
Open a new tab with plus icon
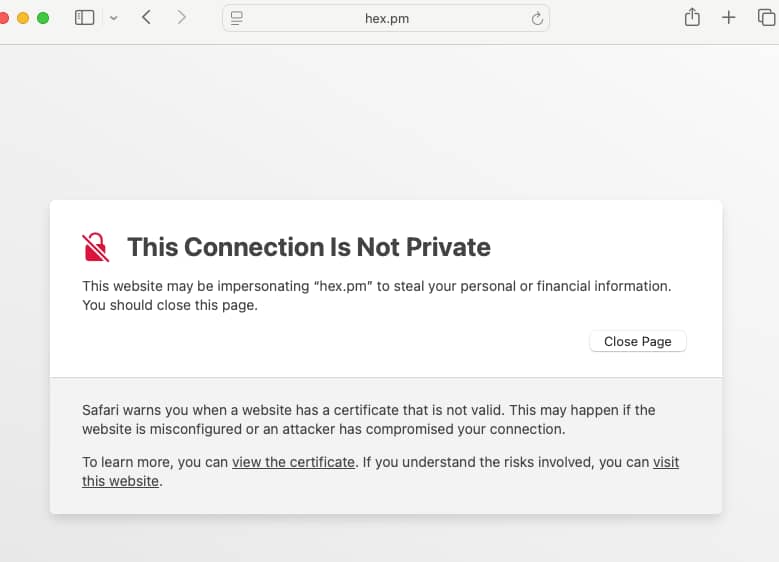[x=728, y=17]
